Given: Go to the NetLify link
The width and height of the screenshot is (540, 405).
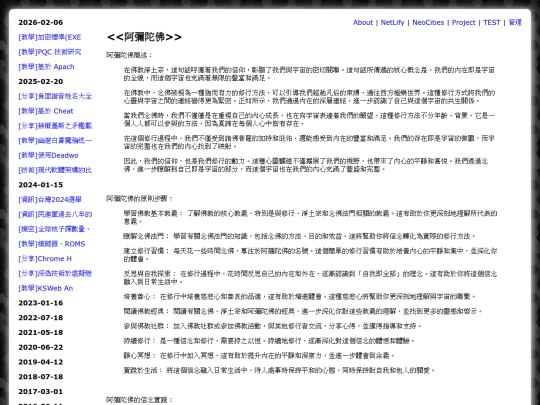Looking at the screenshot, I should 392,23.
